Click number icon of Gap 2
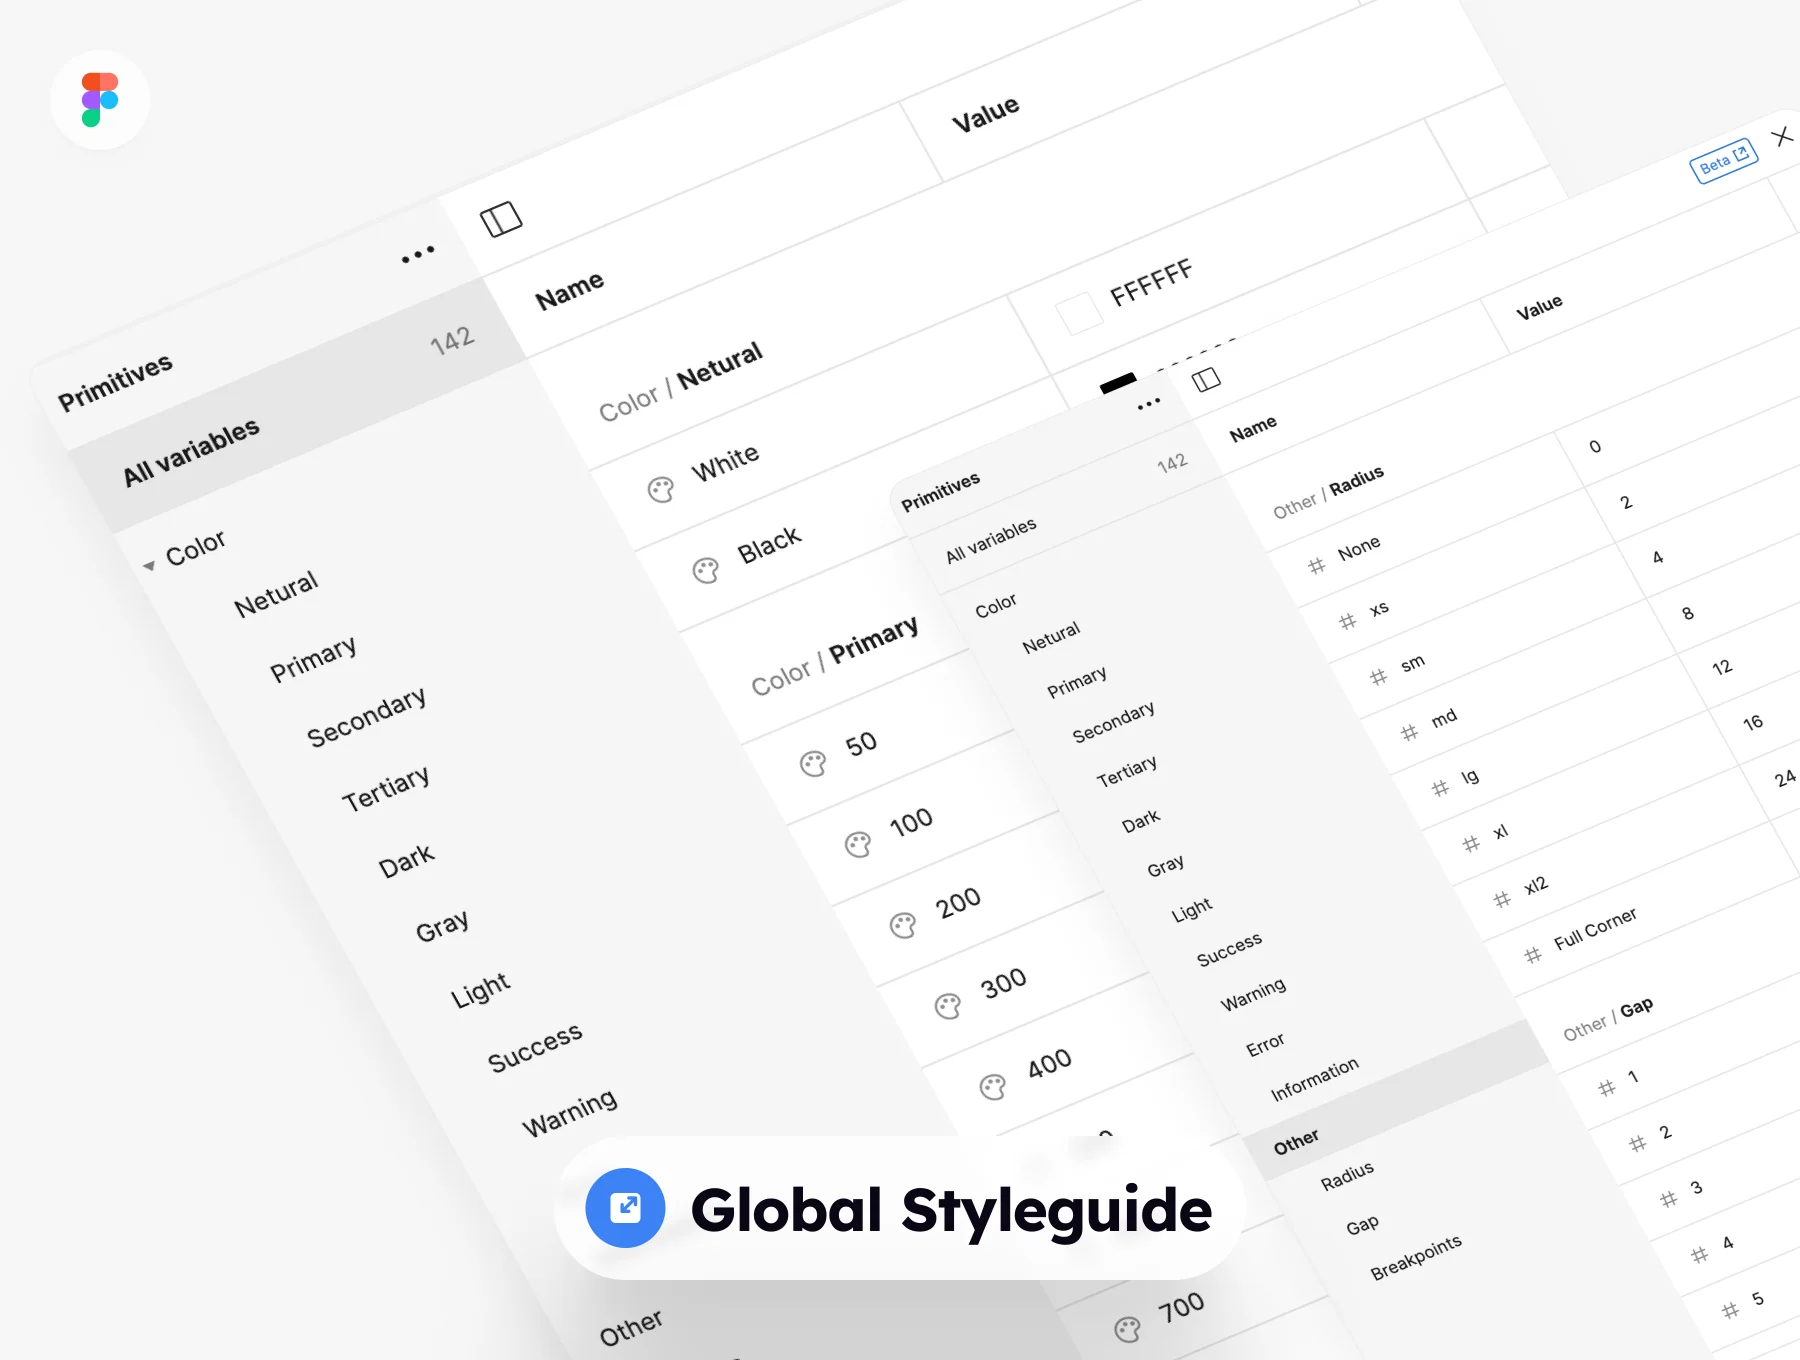The width and height of the screenshot is (1800, 1360). (x=1638, y=1143)
